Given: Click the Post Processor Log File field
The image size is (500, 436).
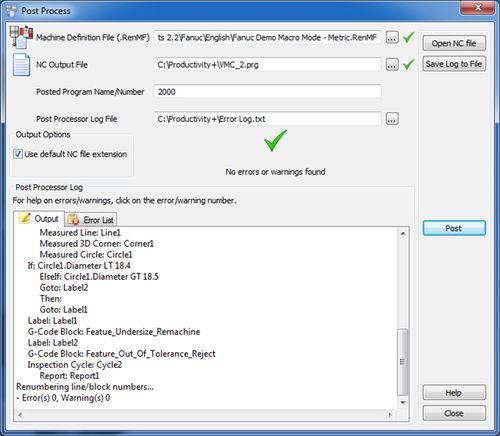Looking at the screenshot, I should coord(267,119).
